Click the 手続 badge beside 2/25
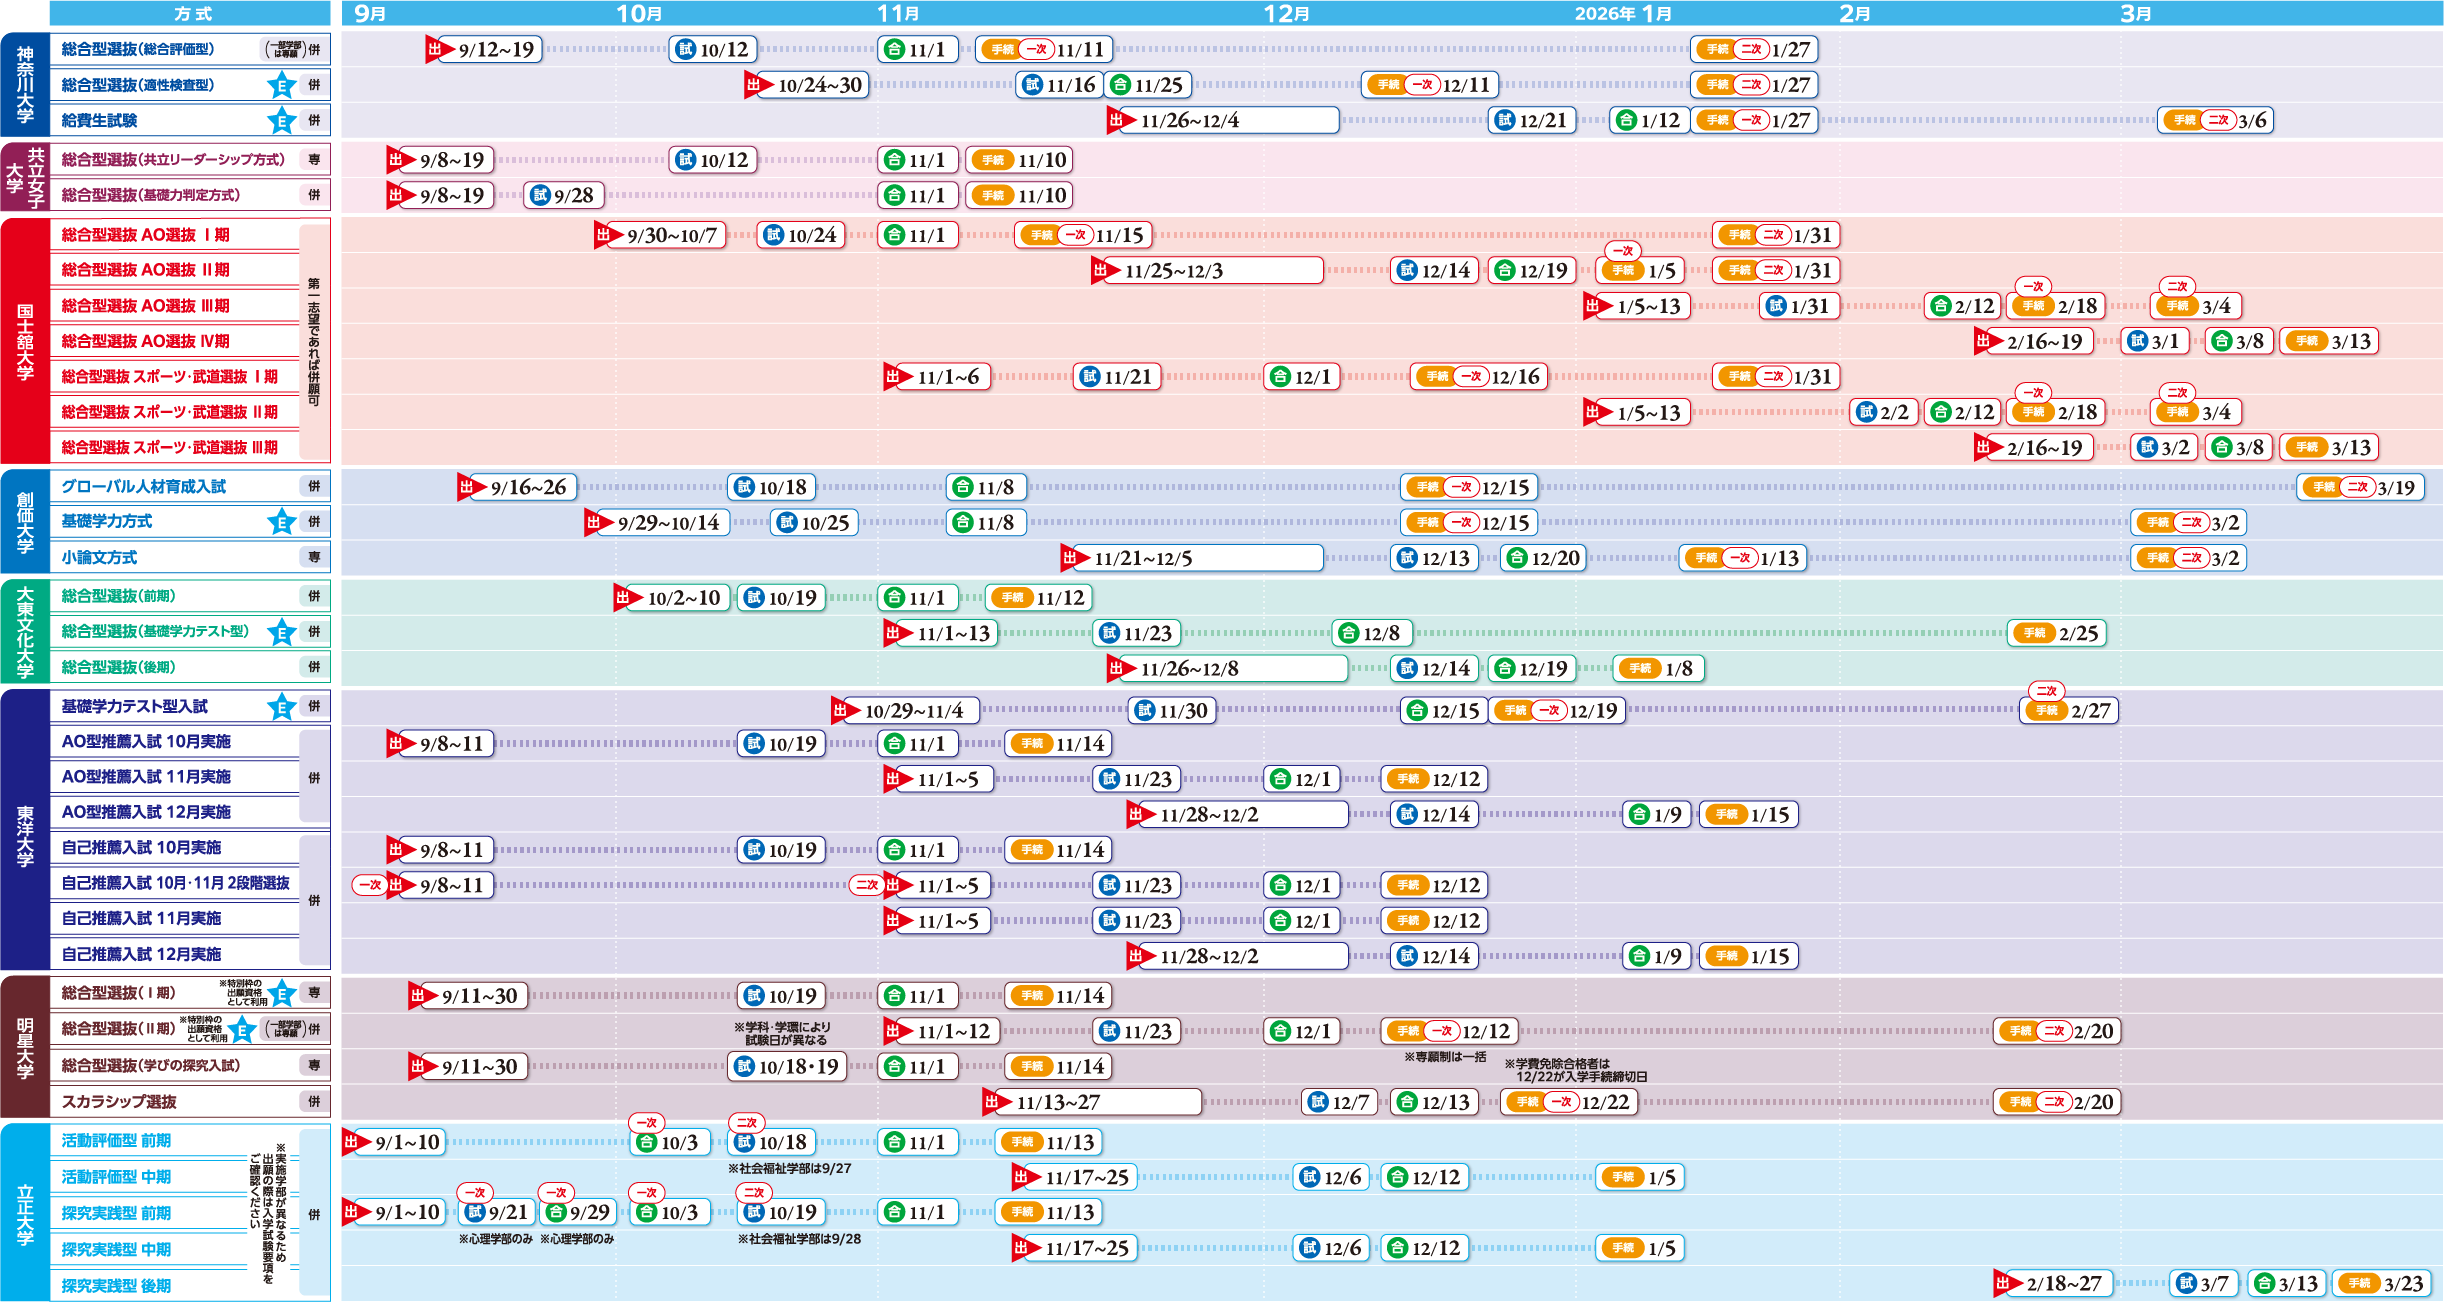 2035,633
